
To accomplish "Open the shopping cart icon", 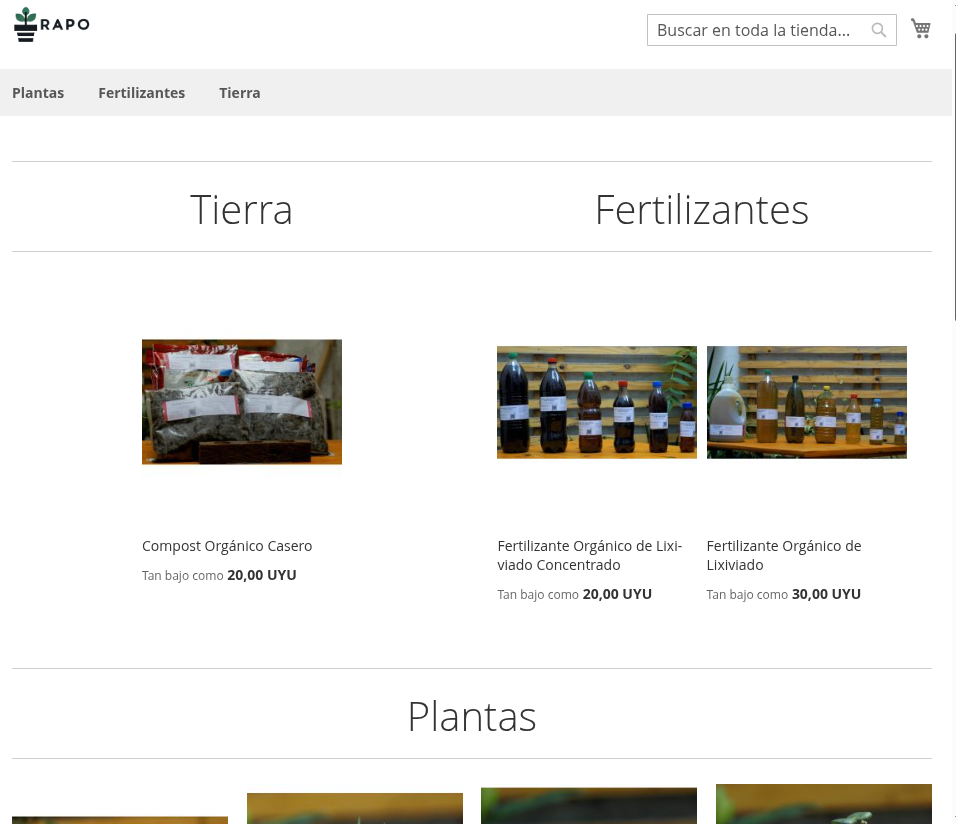I will point(921,29).
